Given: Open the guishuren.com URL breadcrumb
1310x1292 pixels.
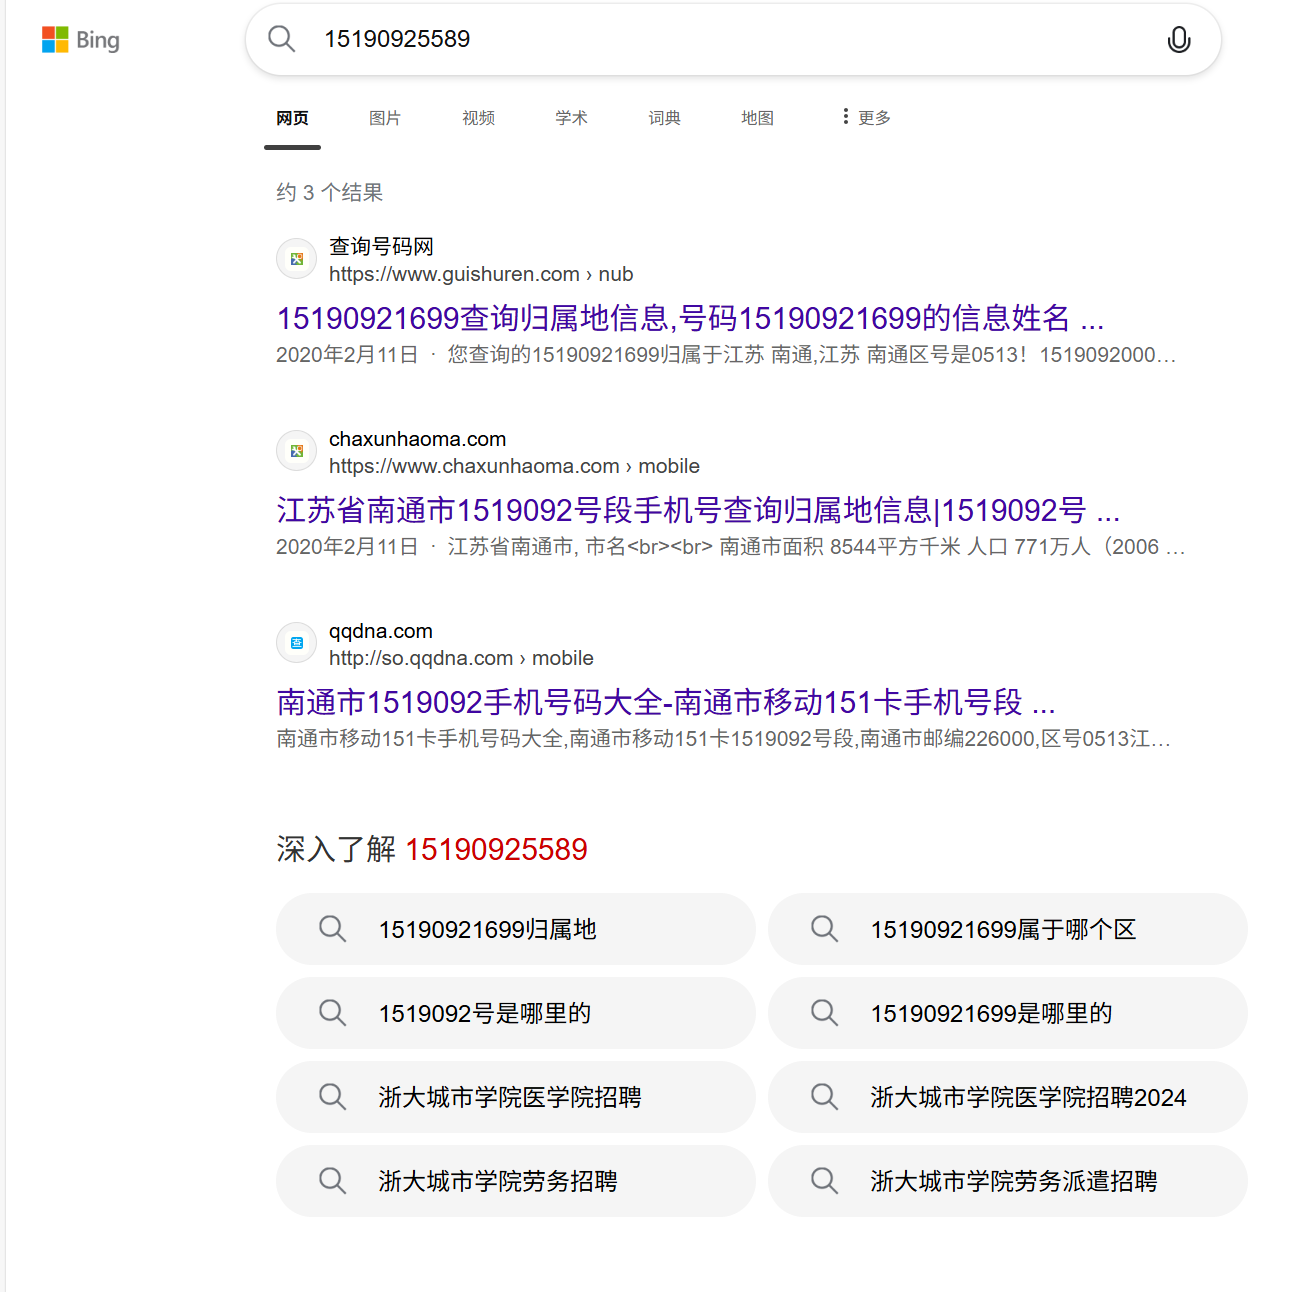Looking at the screenshot, I should pyautogui.click(x=481, y=274).
